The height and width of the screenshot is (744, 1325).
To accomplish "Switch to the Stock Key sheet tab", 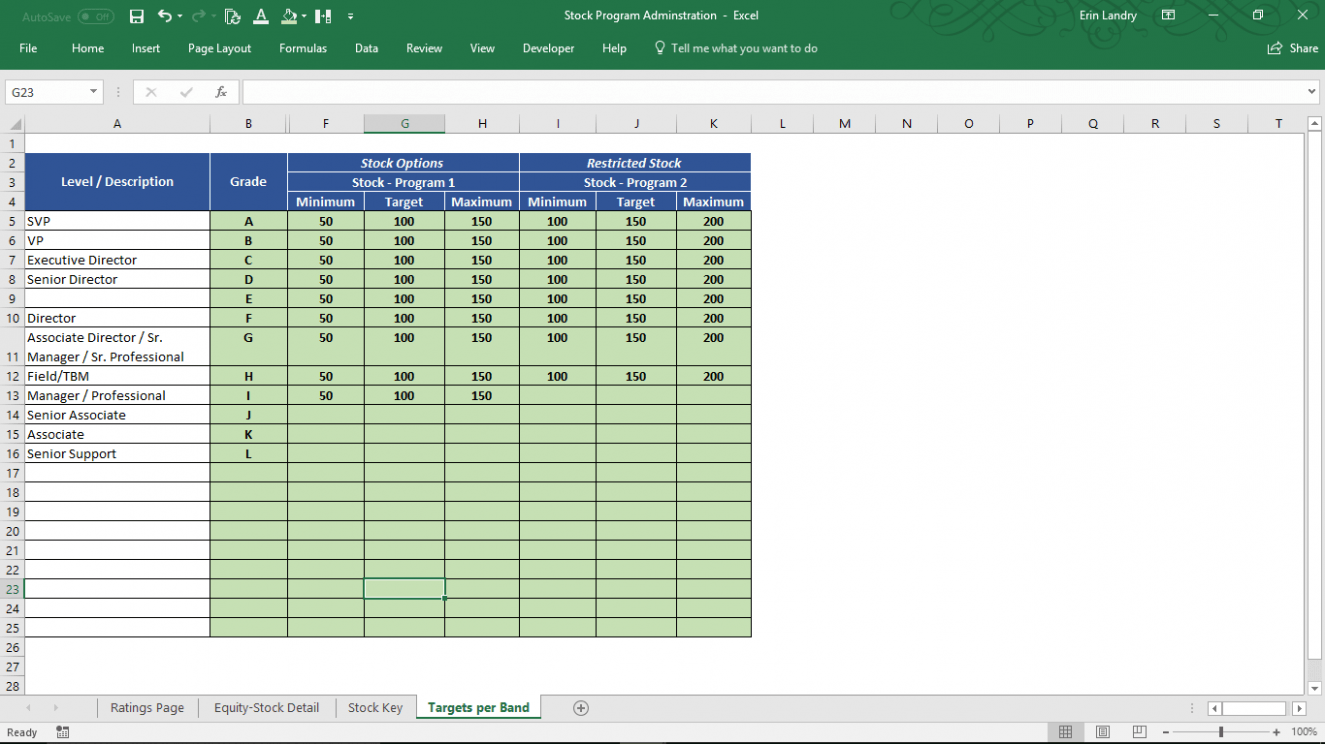I will (375, 707).
